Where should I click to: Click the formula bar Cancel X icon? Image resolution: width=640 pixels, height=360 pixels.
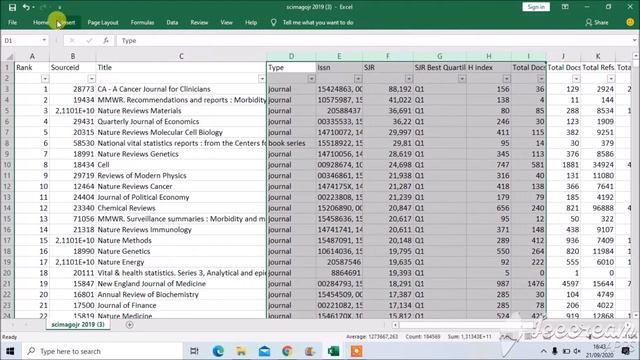pos(72,40)
